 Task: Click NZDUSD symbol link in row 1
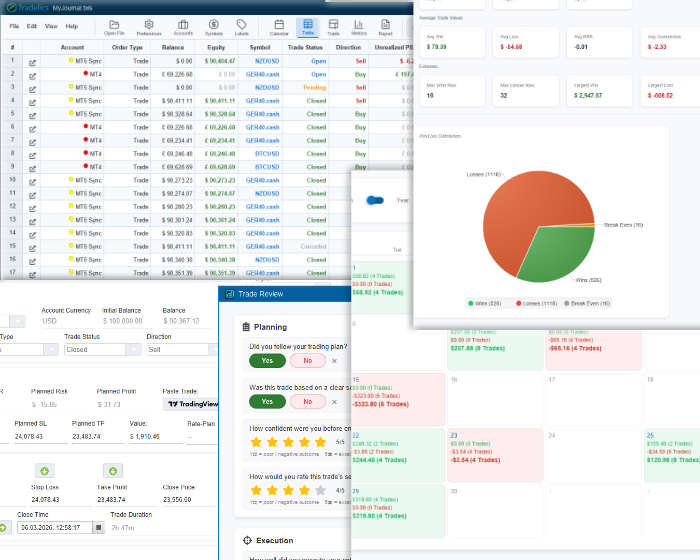coord(267,61)
